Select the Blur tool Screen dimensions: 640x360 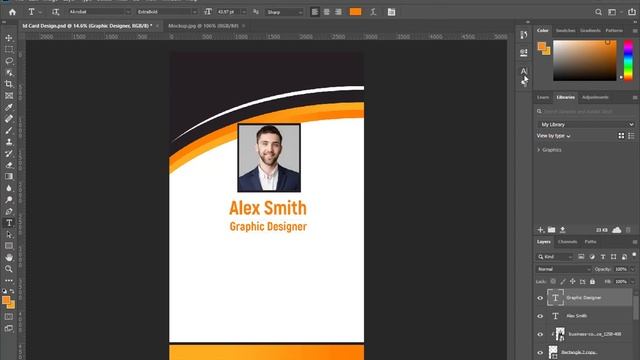tap(9, 188)
